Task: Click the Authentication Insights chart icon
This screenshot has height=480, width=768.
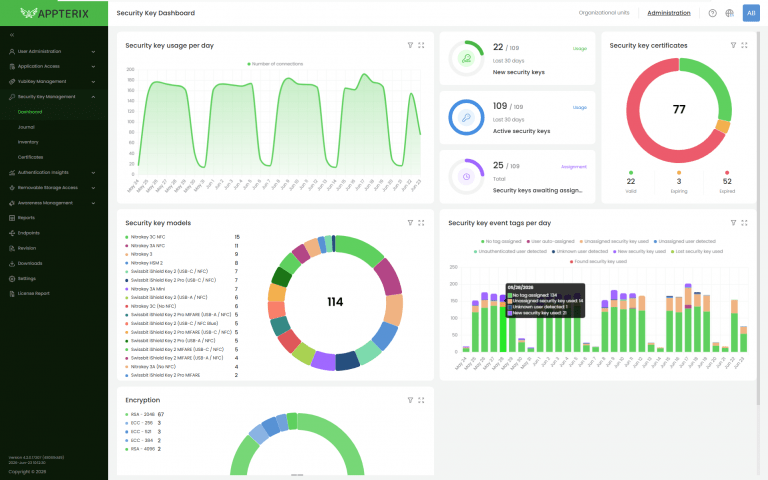Action: (x=12, y=173)
